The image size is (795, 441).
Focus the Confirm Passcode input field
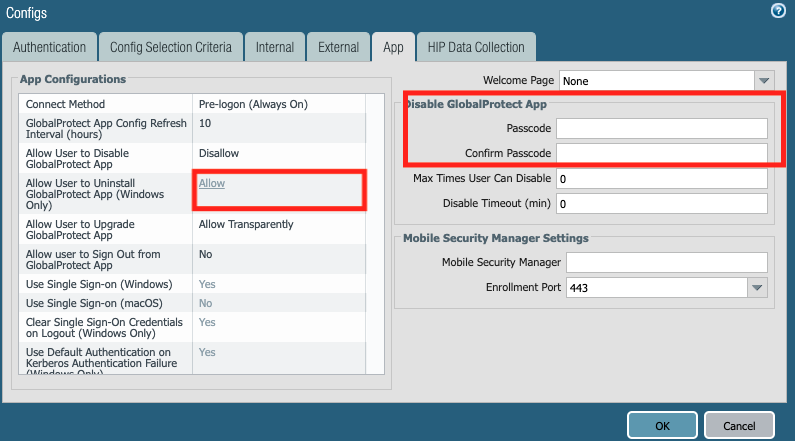point(662,153)
